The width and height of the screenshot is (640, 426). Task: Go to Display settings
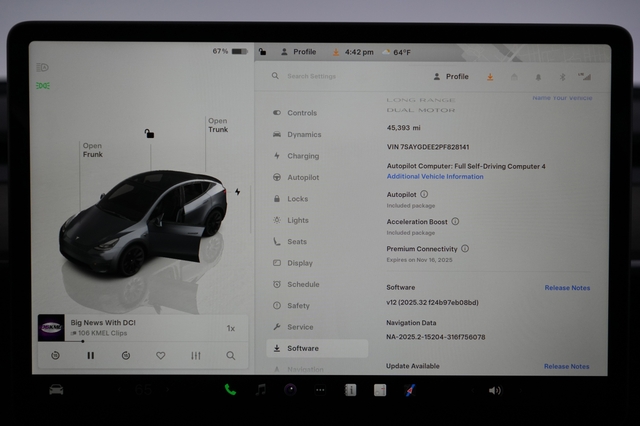point(293,263)
